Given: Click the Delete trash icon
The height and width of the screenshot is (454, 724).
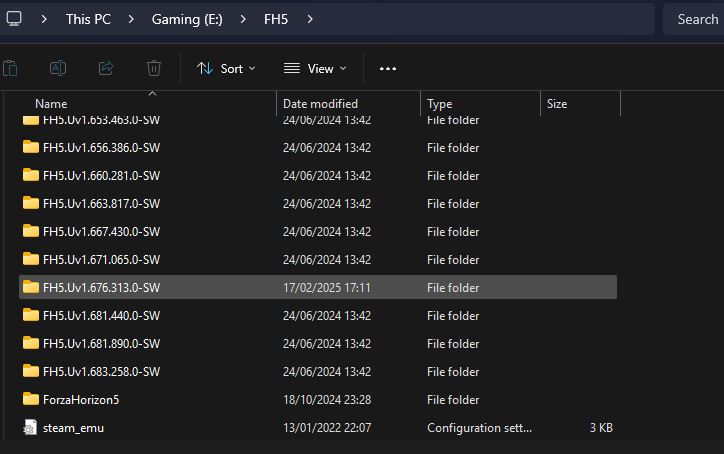Looking at the screenshot, I should pyautogui.click(x=154, y=68).
